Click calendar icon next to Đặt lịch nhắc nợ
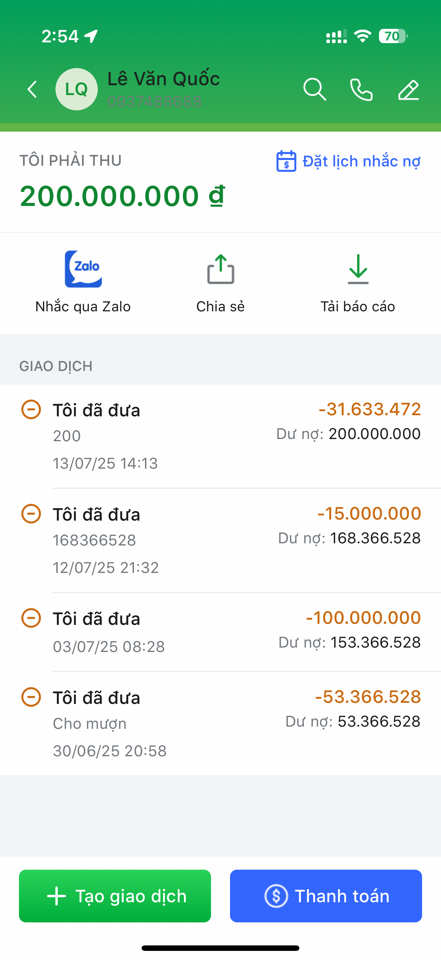This screenshot has width=441, height=960. (x=286, y=162)
